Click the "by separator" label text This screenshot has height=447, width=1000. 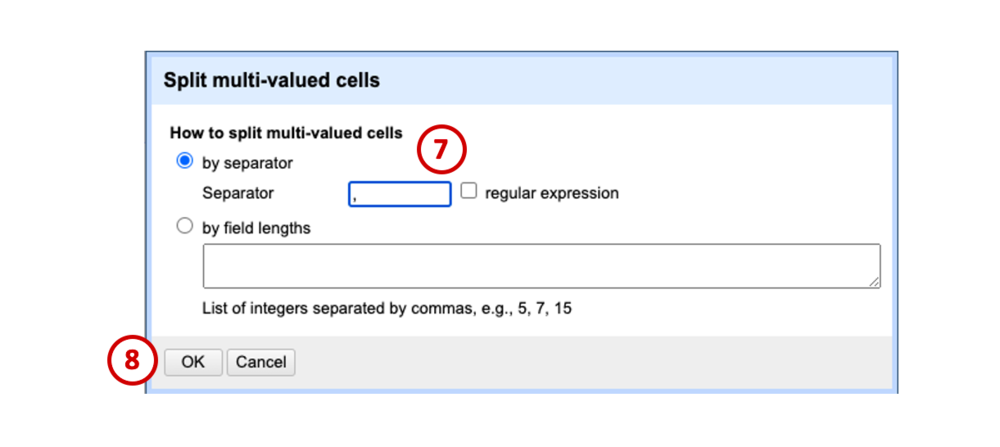[x=247, y=163]
